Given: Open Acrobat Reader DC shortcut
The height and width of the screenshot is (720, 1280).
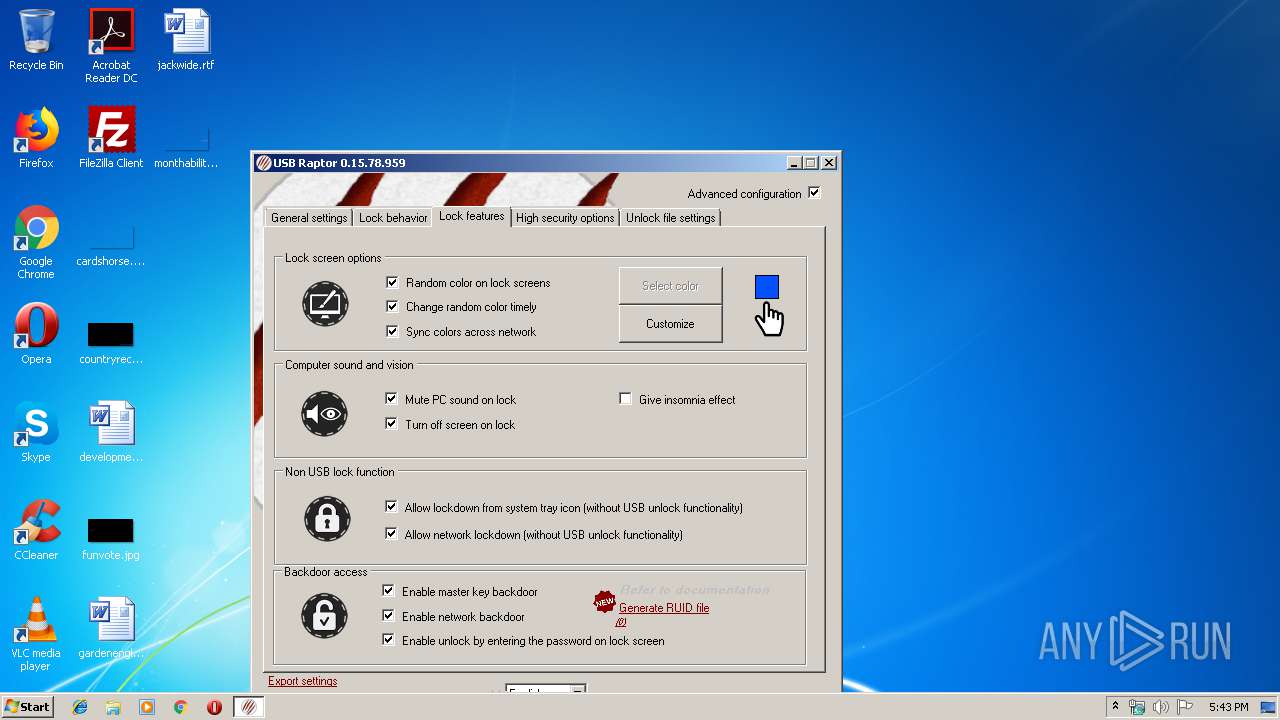Looking at the screenshot, I should point(111,46).
